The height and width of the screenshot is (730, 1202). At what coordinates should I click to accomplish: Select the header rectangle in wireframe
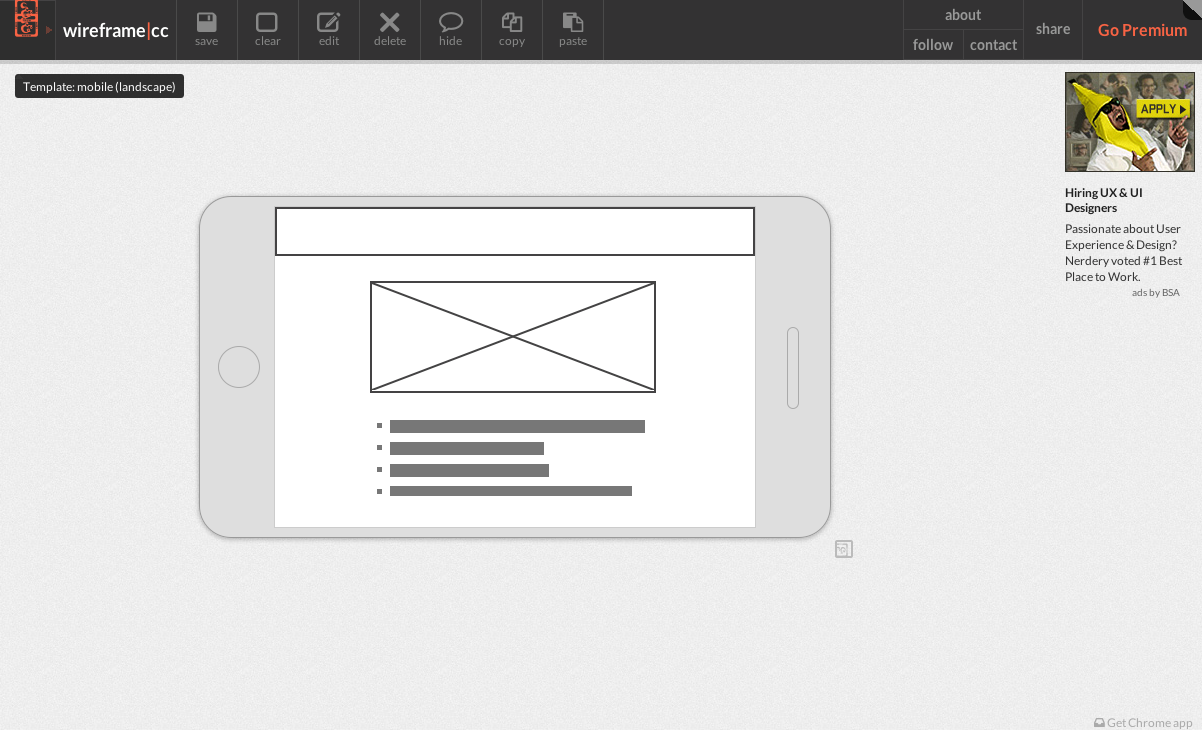[515, 231]
